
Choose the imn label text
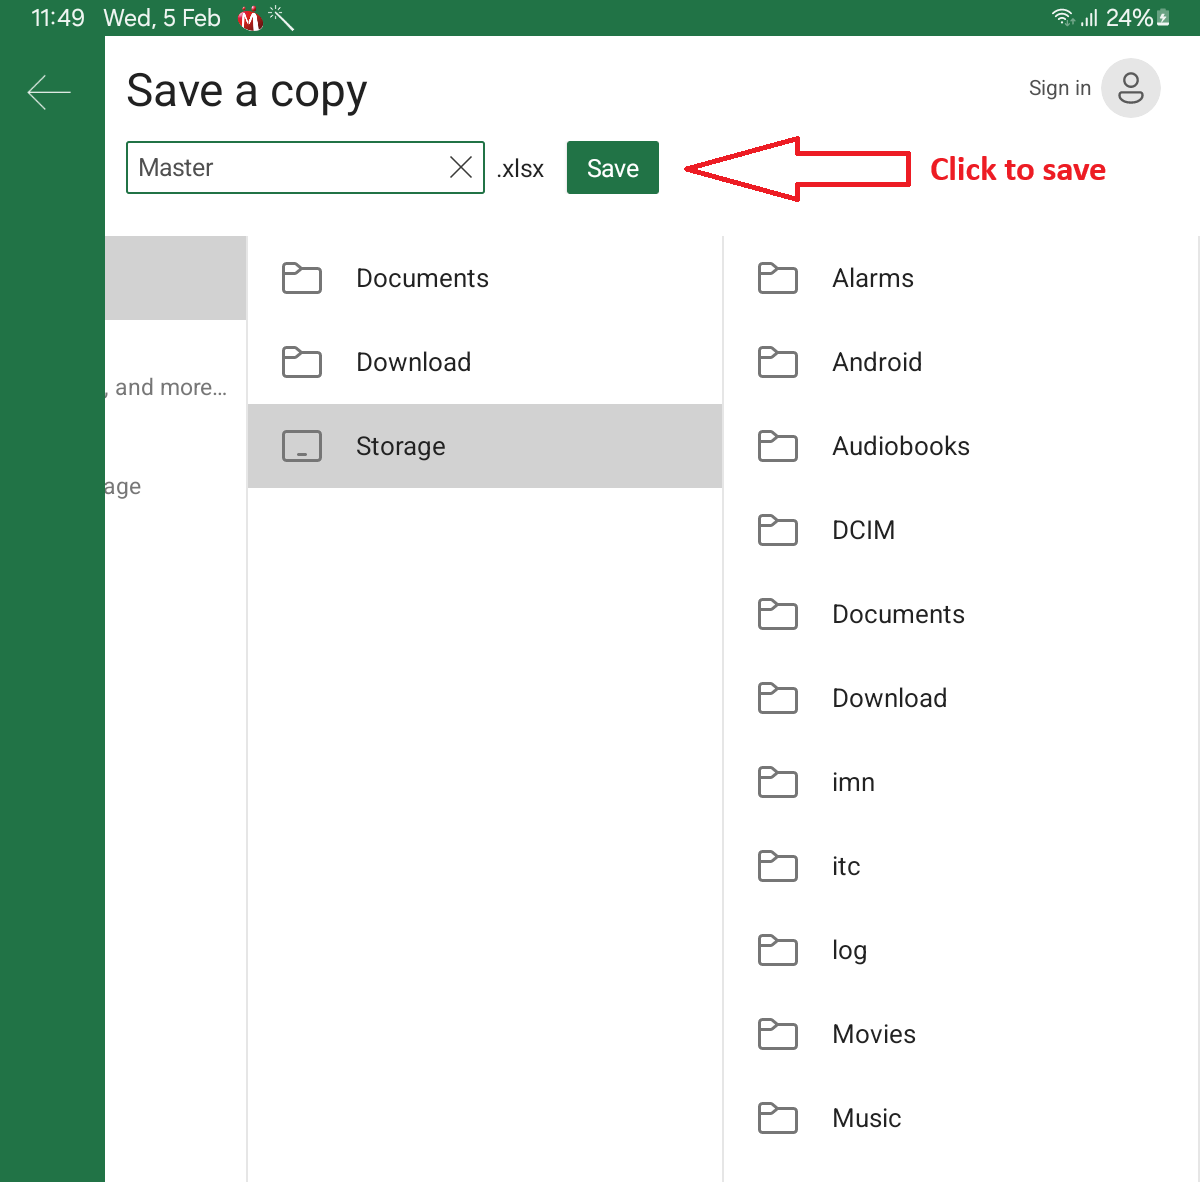pos(854,782)
